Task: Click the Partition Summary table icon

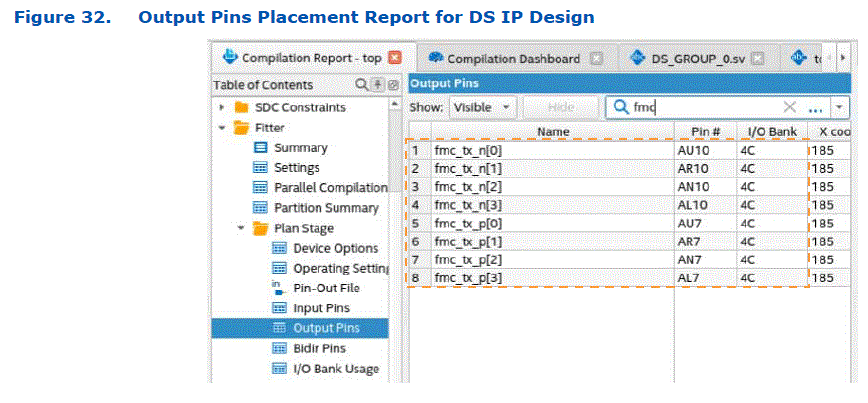Action: pyautogui.click(x=261, y=208)
